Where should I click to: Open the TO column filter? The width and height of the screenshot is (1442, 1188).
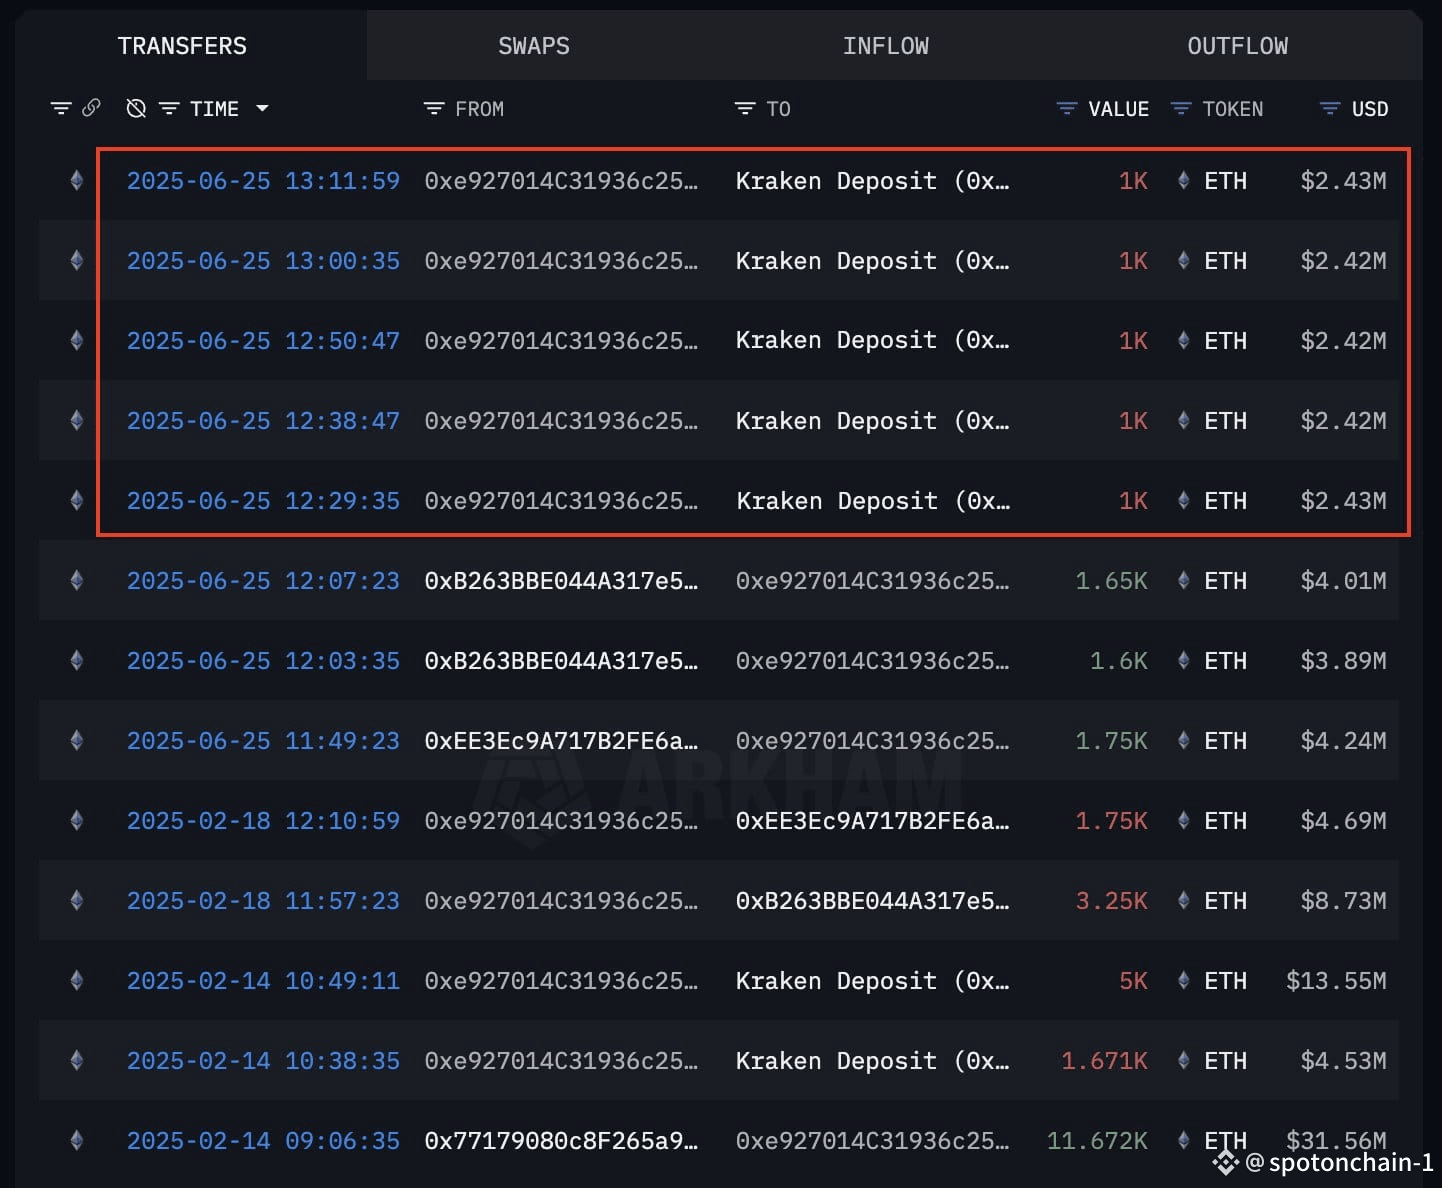(745, 108)
